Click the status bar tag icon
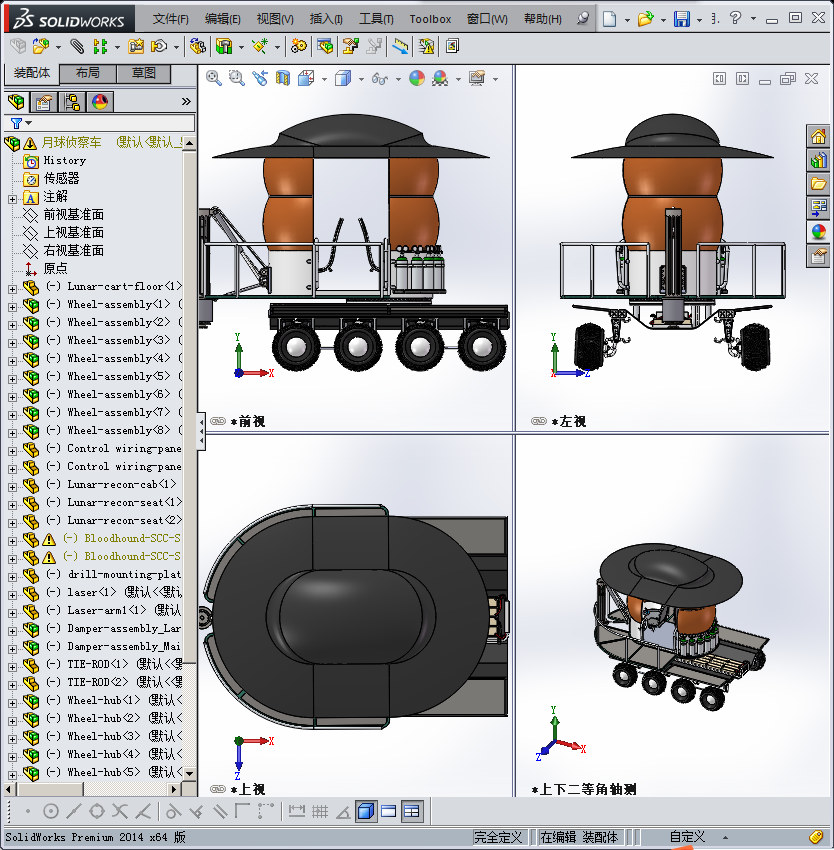The image size is (834, 850). [816, 837]
